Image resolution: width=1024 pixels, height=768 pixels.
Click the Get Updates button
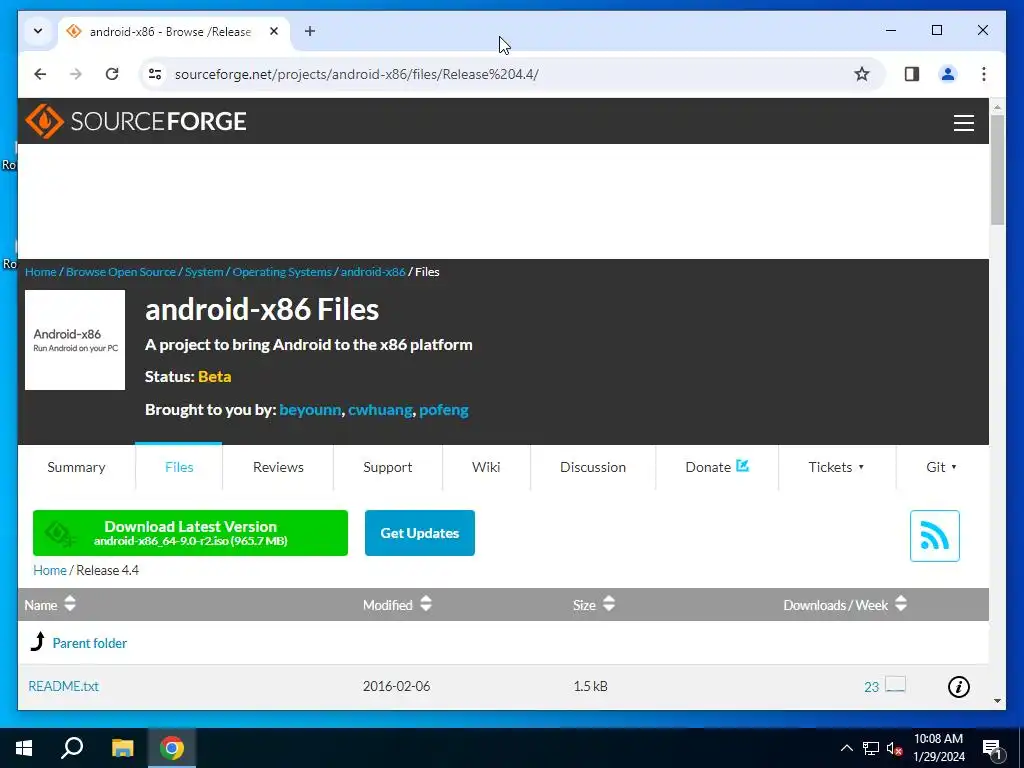point(420,533)
